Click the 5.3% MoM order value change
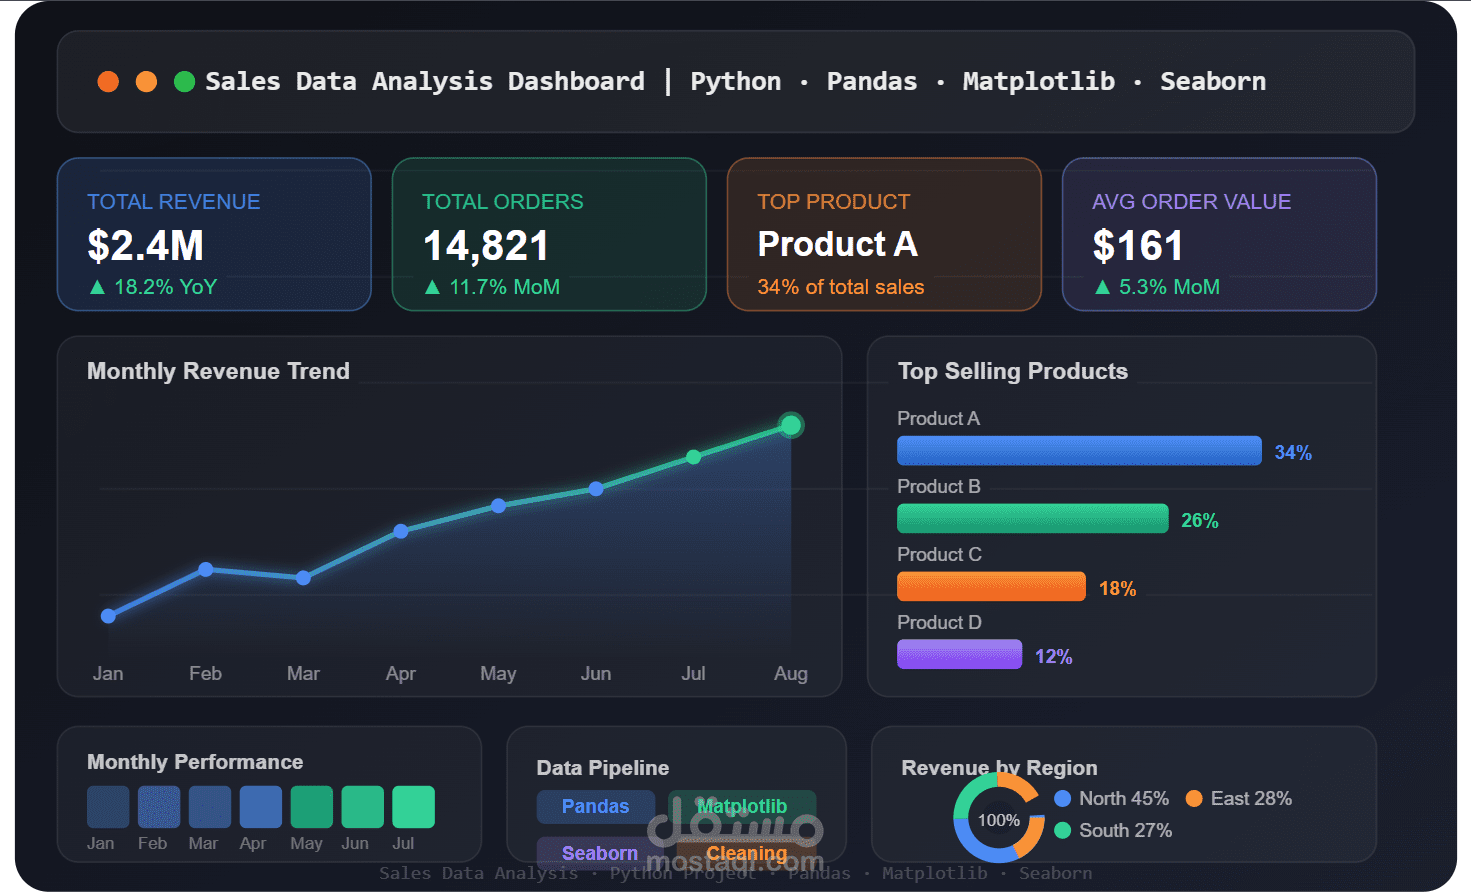The height and width of the screenshot is (895, 1471). click(1157, 287)
